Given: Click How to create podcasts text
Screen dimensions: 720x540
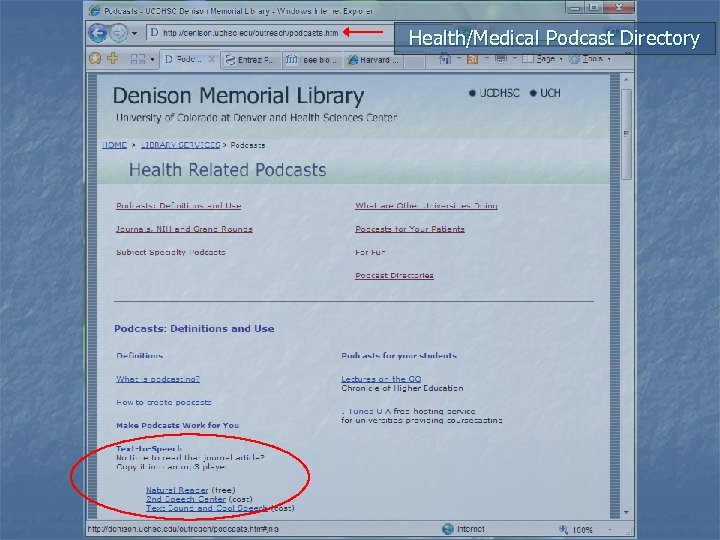Looking at the screenshot, I should pyautogui.click(x=163, y=402).
